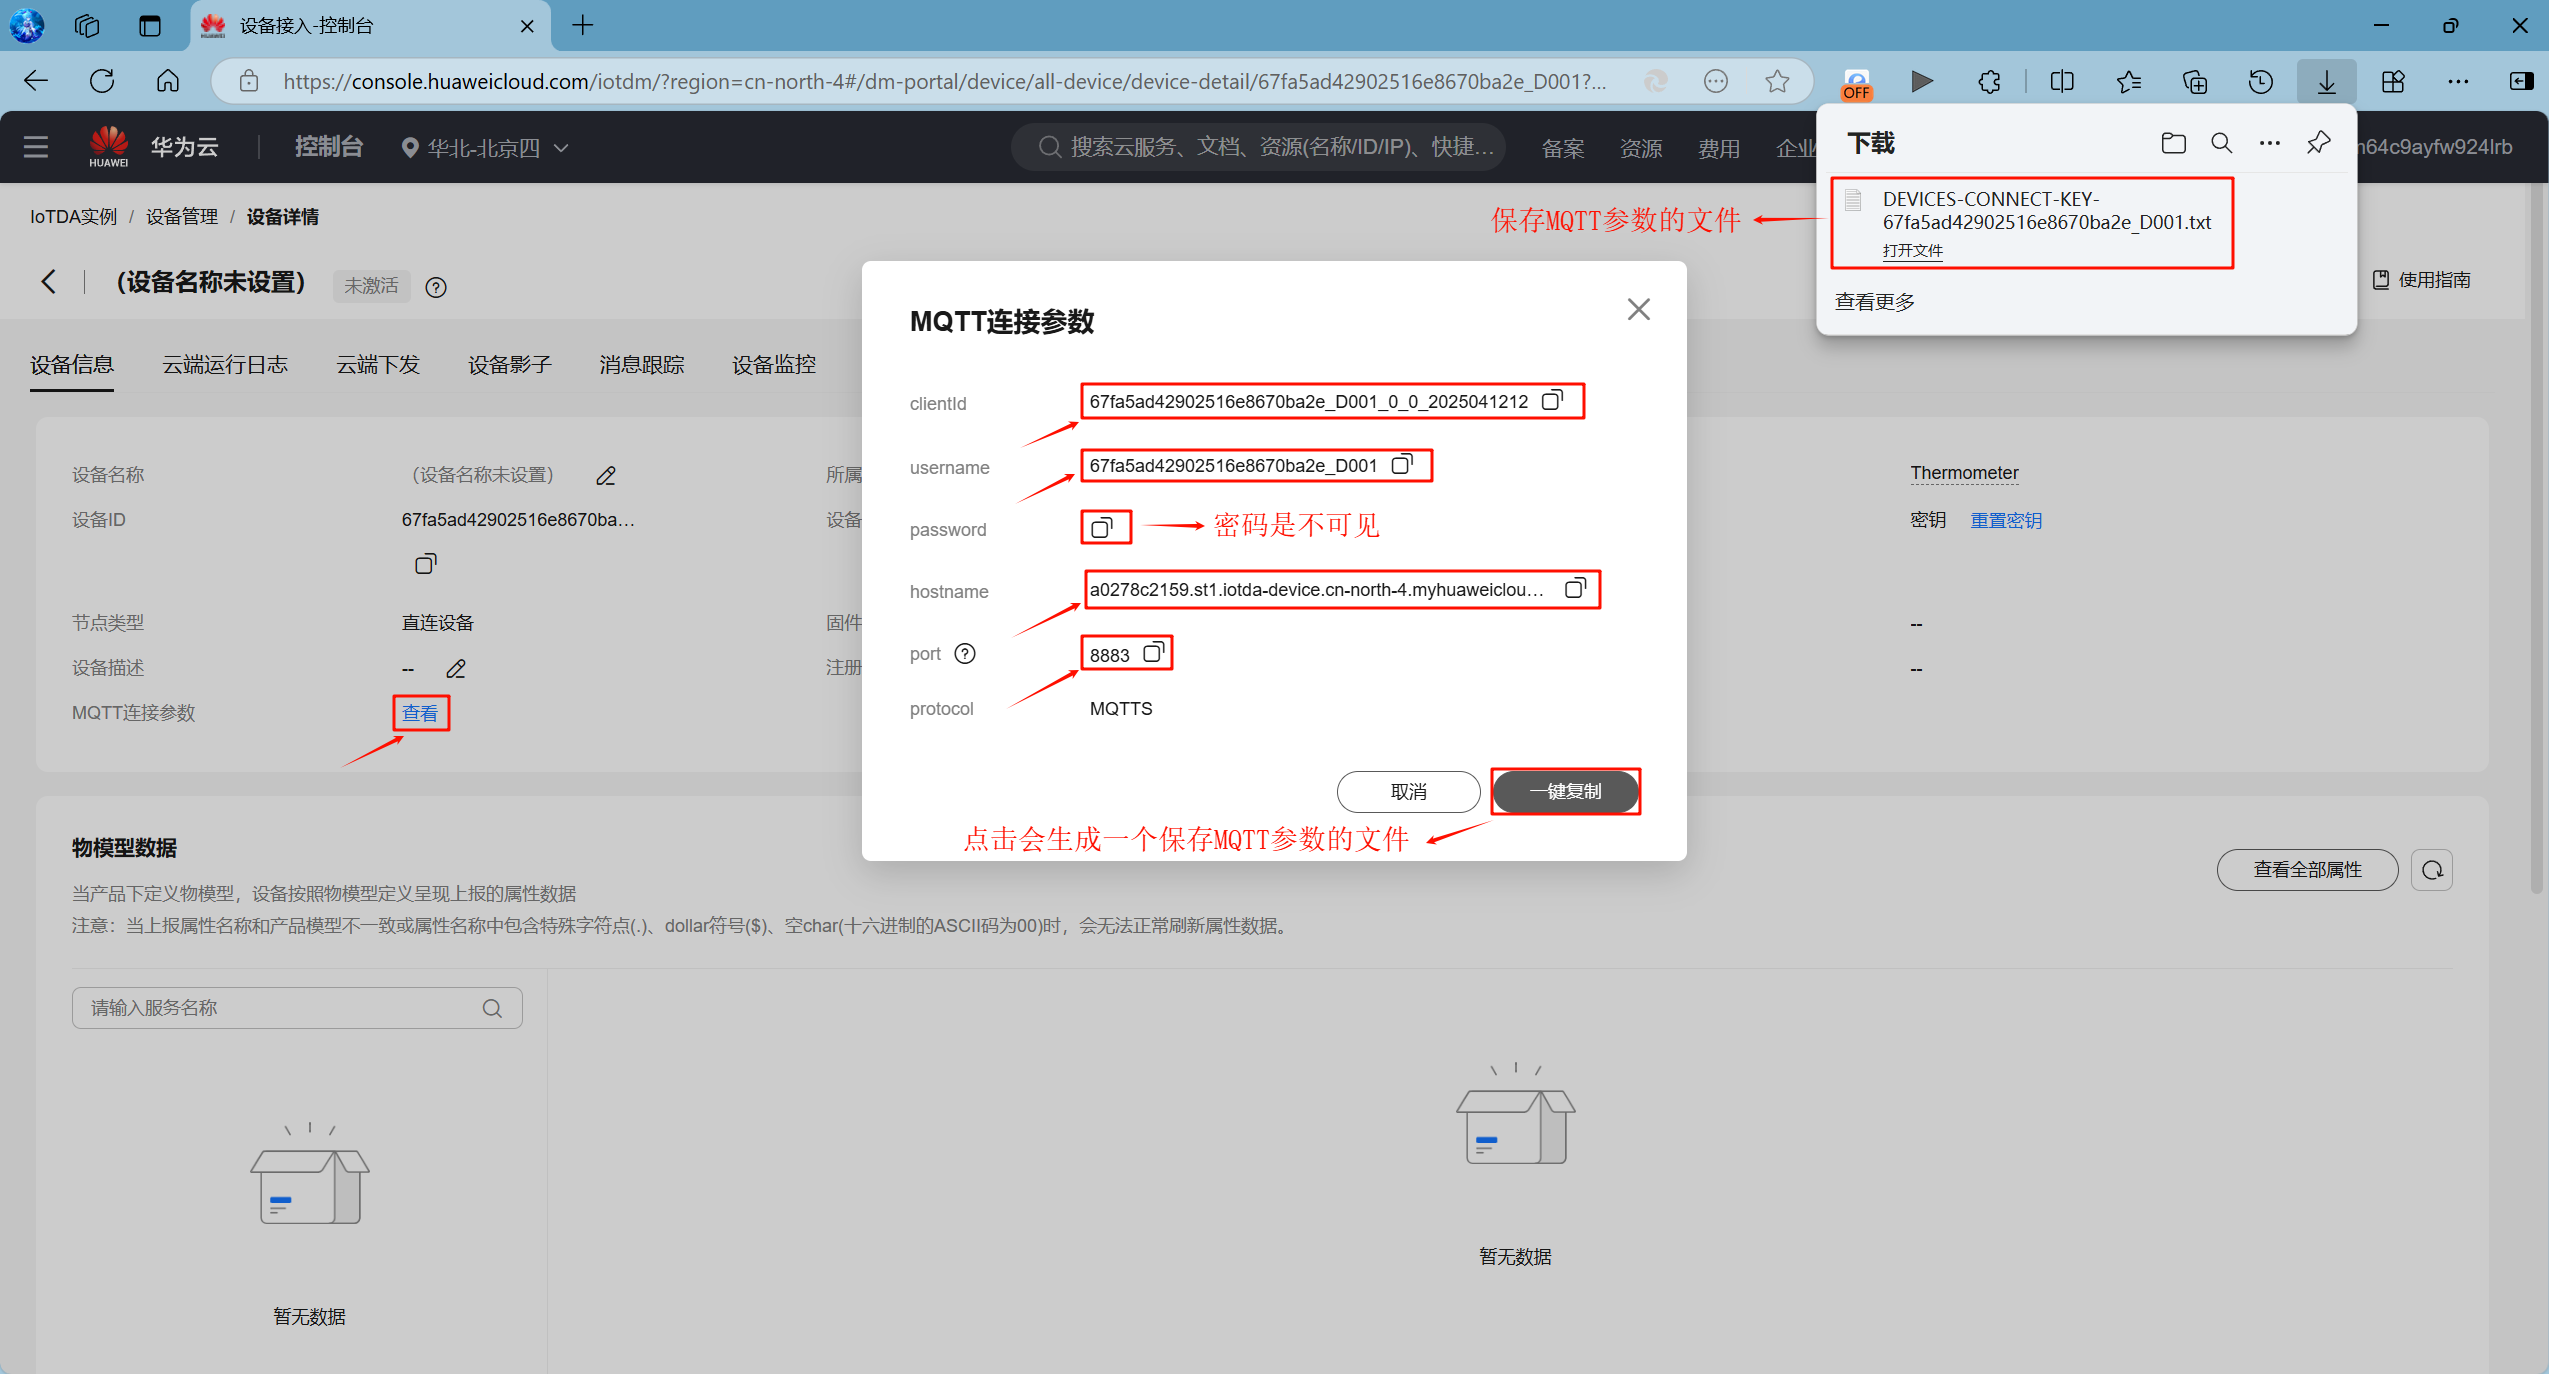Click the port help question icon
The width and height of the screenshot is (2549, 1374).
(x=965, y=654)
